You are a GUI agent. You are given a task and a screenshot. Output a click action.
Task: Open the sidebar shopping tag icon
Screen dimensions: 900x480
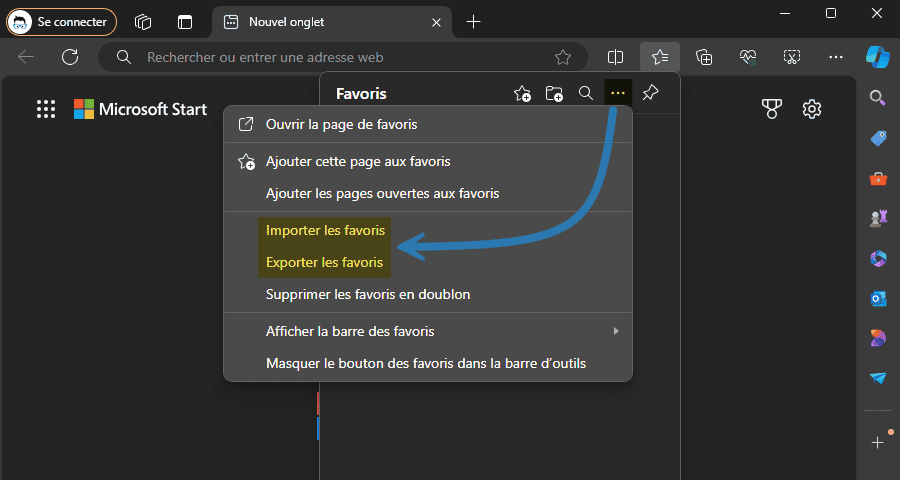pyautogui.click(x=878, y=138)
